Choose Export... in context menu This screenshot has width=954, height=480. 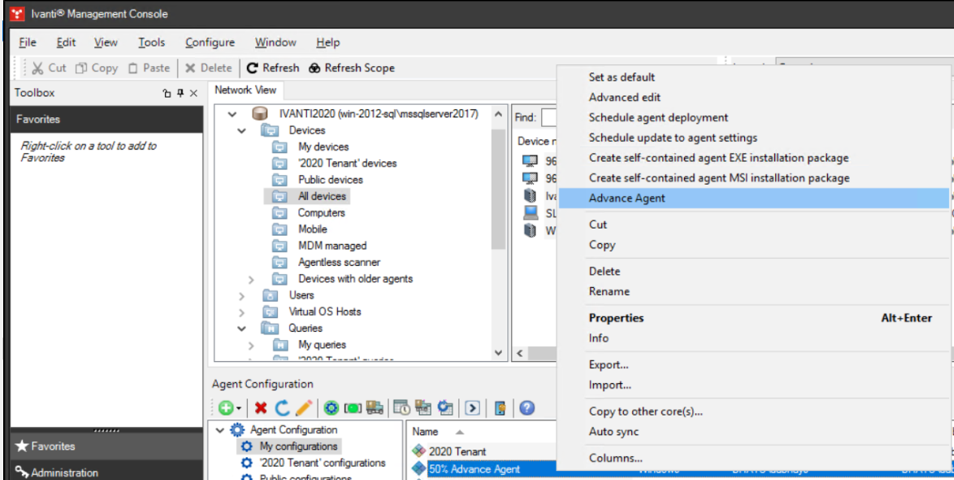[754, 365]
